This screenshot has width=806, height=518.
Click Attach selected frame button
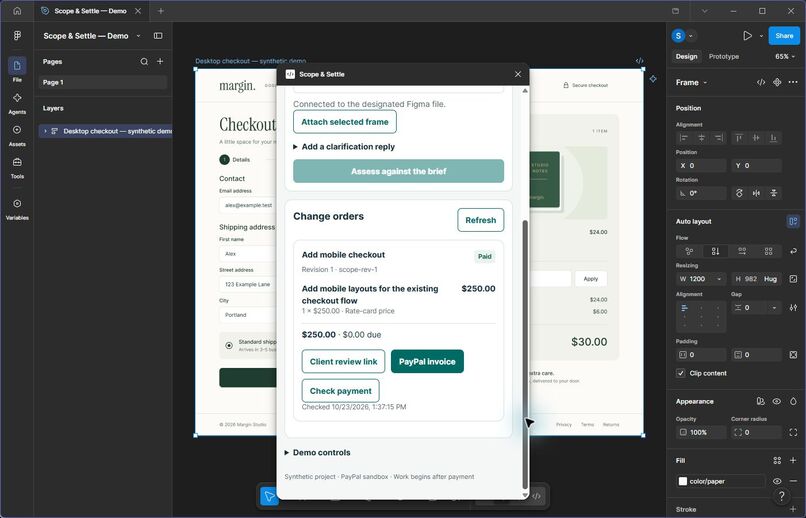click(345, 122)
